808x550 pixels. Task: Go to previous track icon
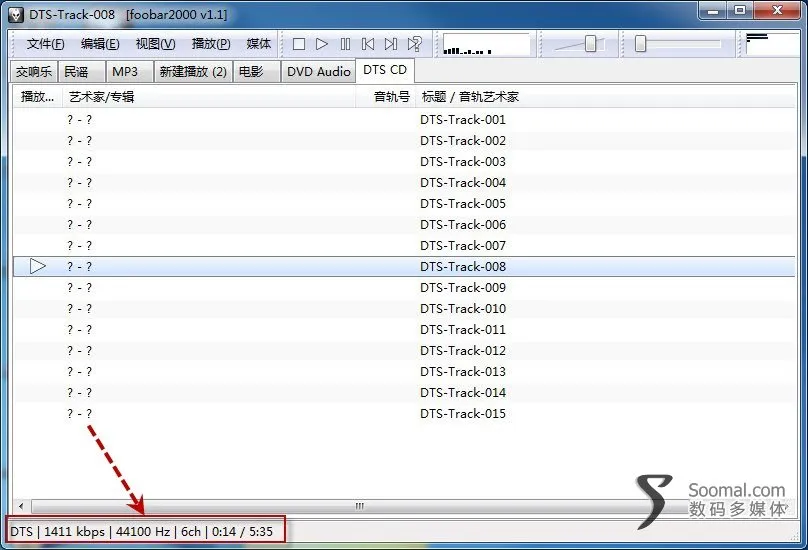pyautogui.click(x=368, y=44)
